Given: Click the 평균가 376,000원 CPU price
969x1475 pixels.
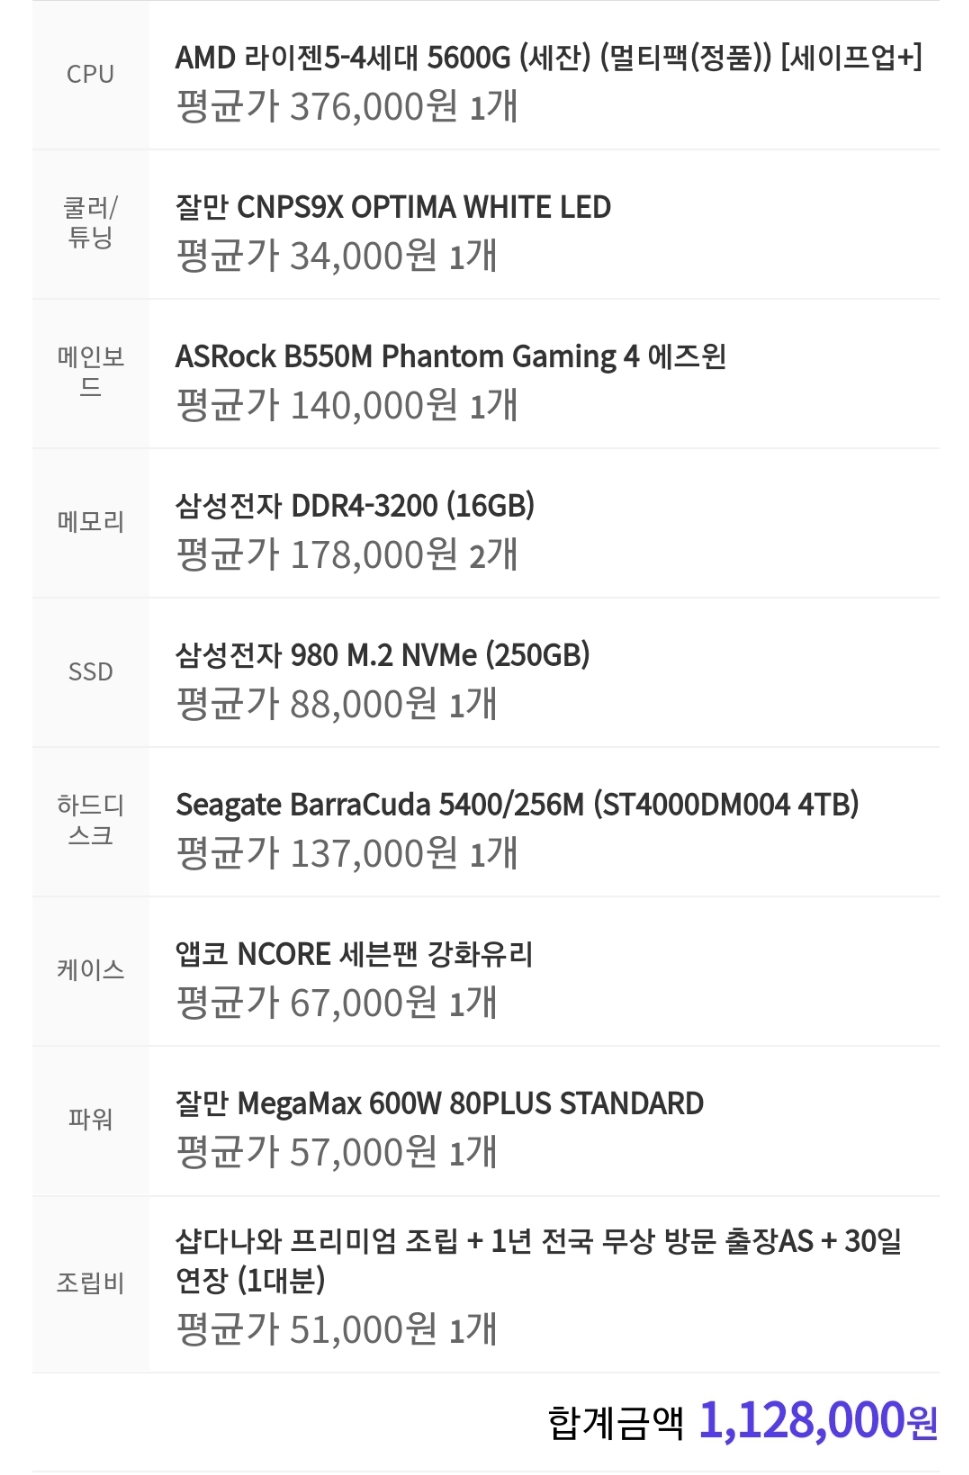Looking at the screenshot, I should coord(347,105).
